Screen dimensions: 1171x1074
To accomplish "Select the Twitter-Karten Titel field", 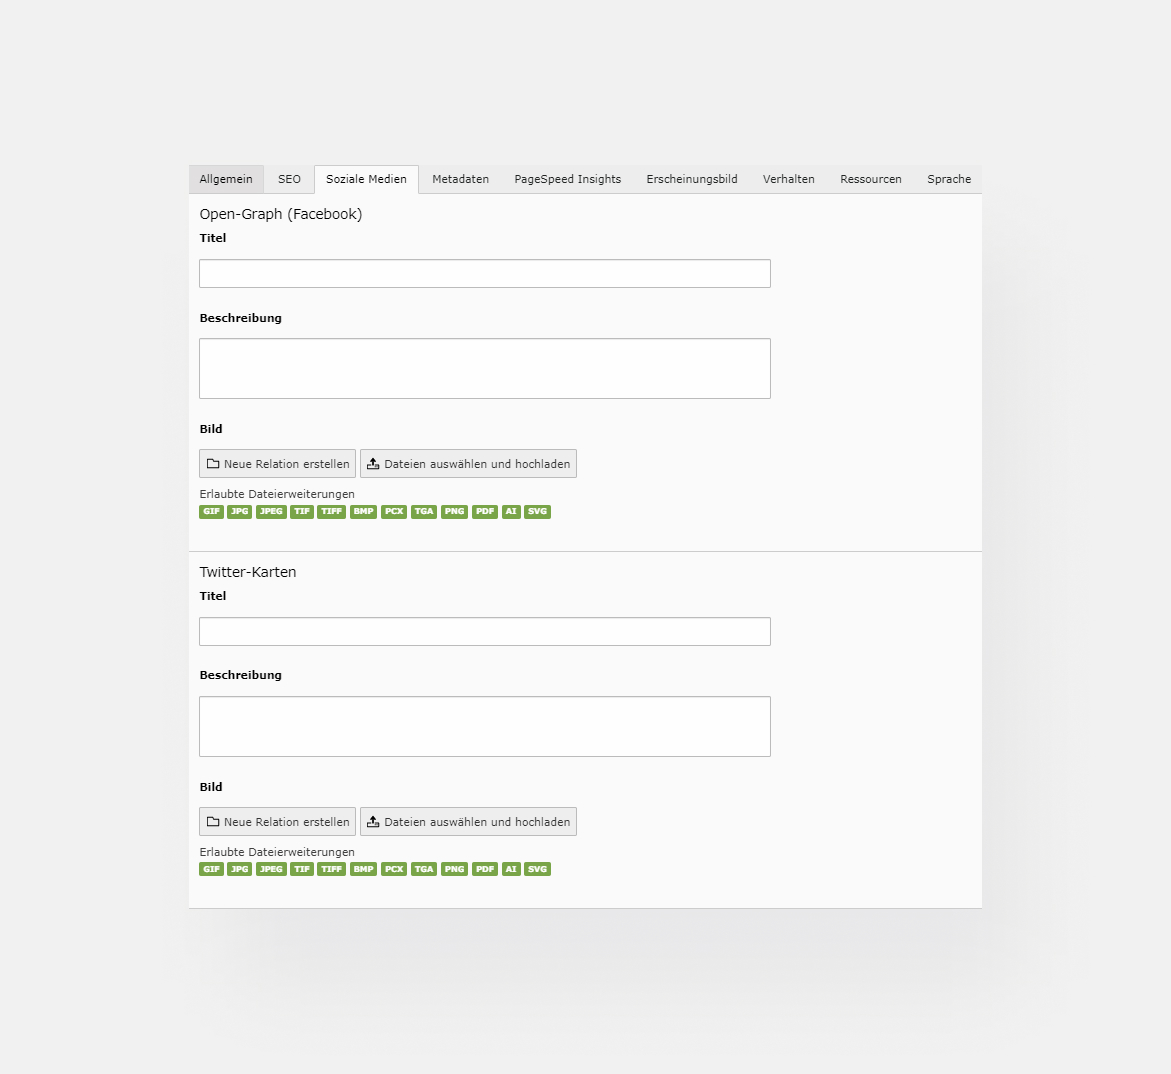I will point(484,631).
